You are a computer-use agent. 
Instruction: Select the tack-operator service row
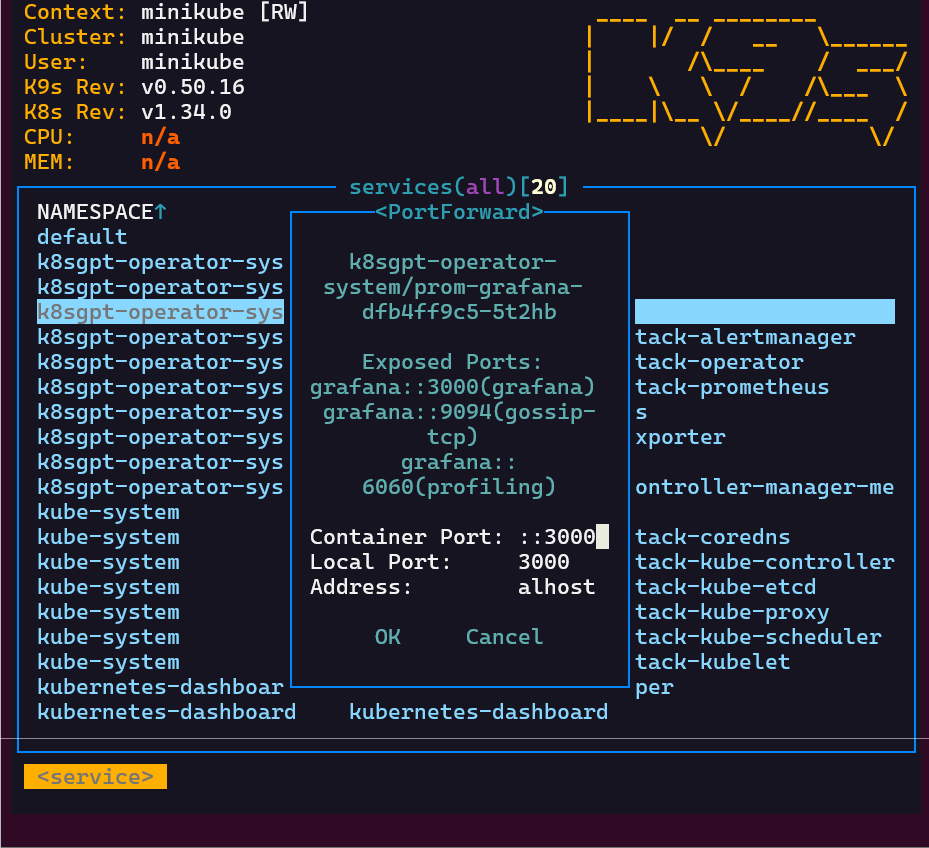(719, 362)
